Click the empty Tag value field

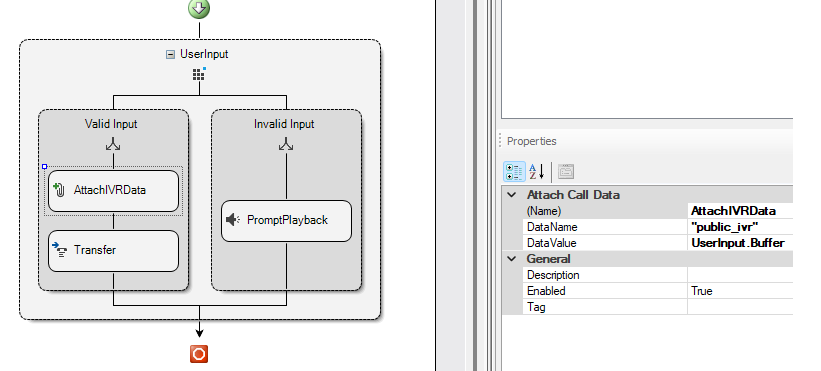[740, 307]
